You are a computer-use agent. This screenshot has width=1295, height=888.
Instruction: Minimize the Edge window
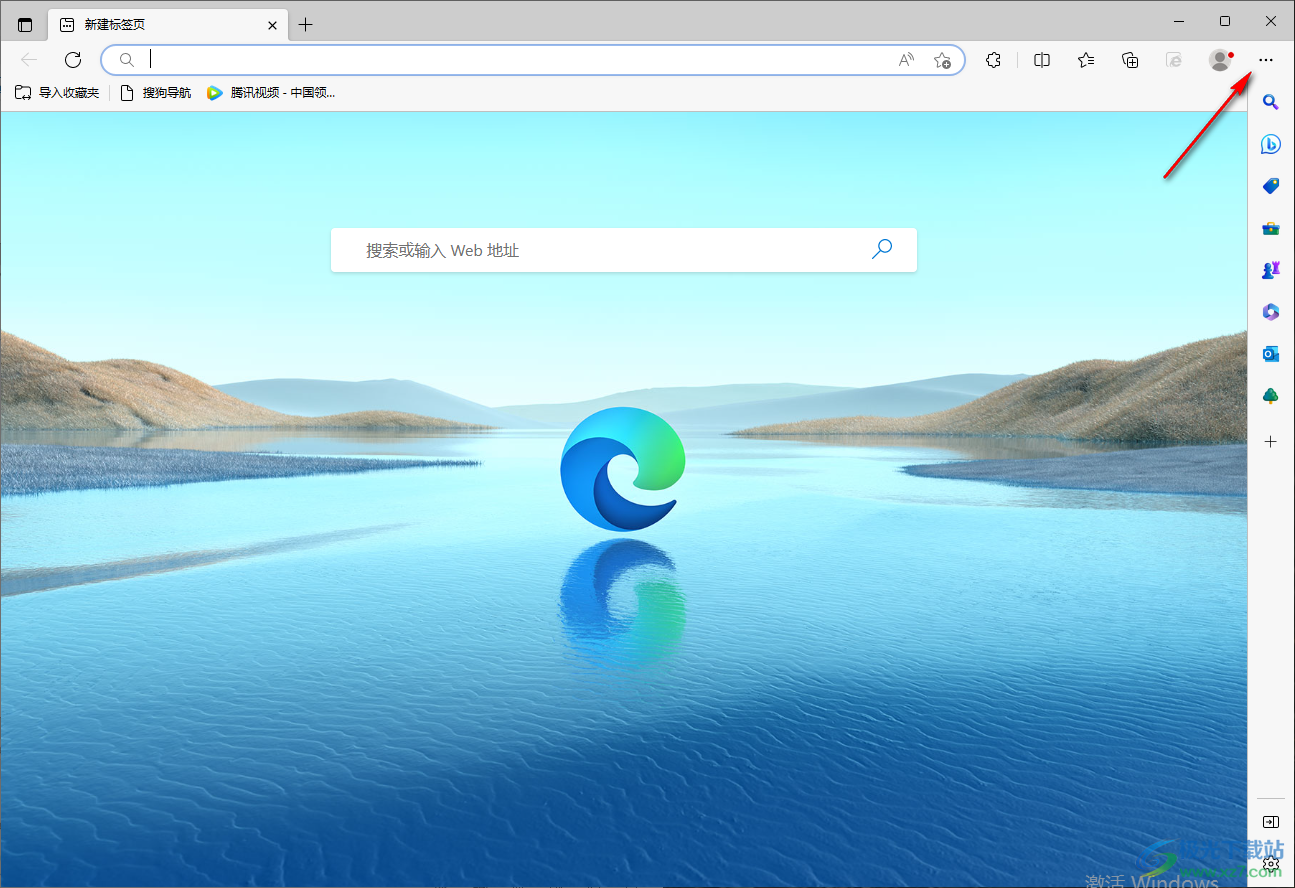click(x=1180, y=21)
